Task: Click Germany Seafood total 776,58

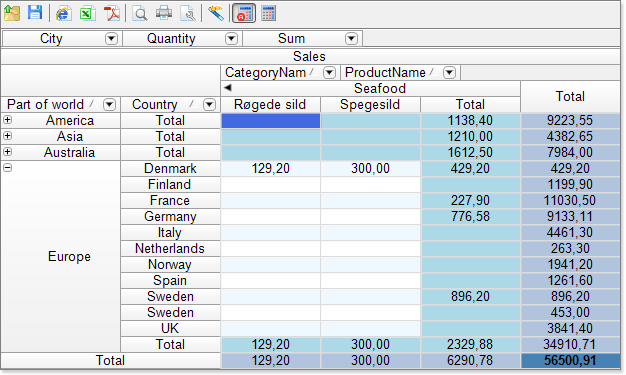Action: coord(470,216)
